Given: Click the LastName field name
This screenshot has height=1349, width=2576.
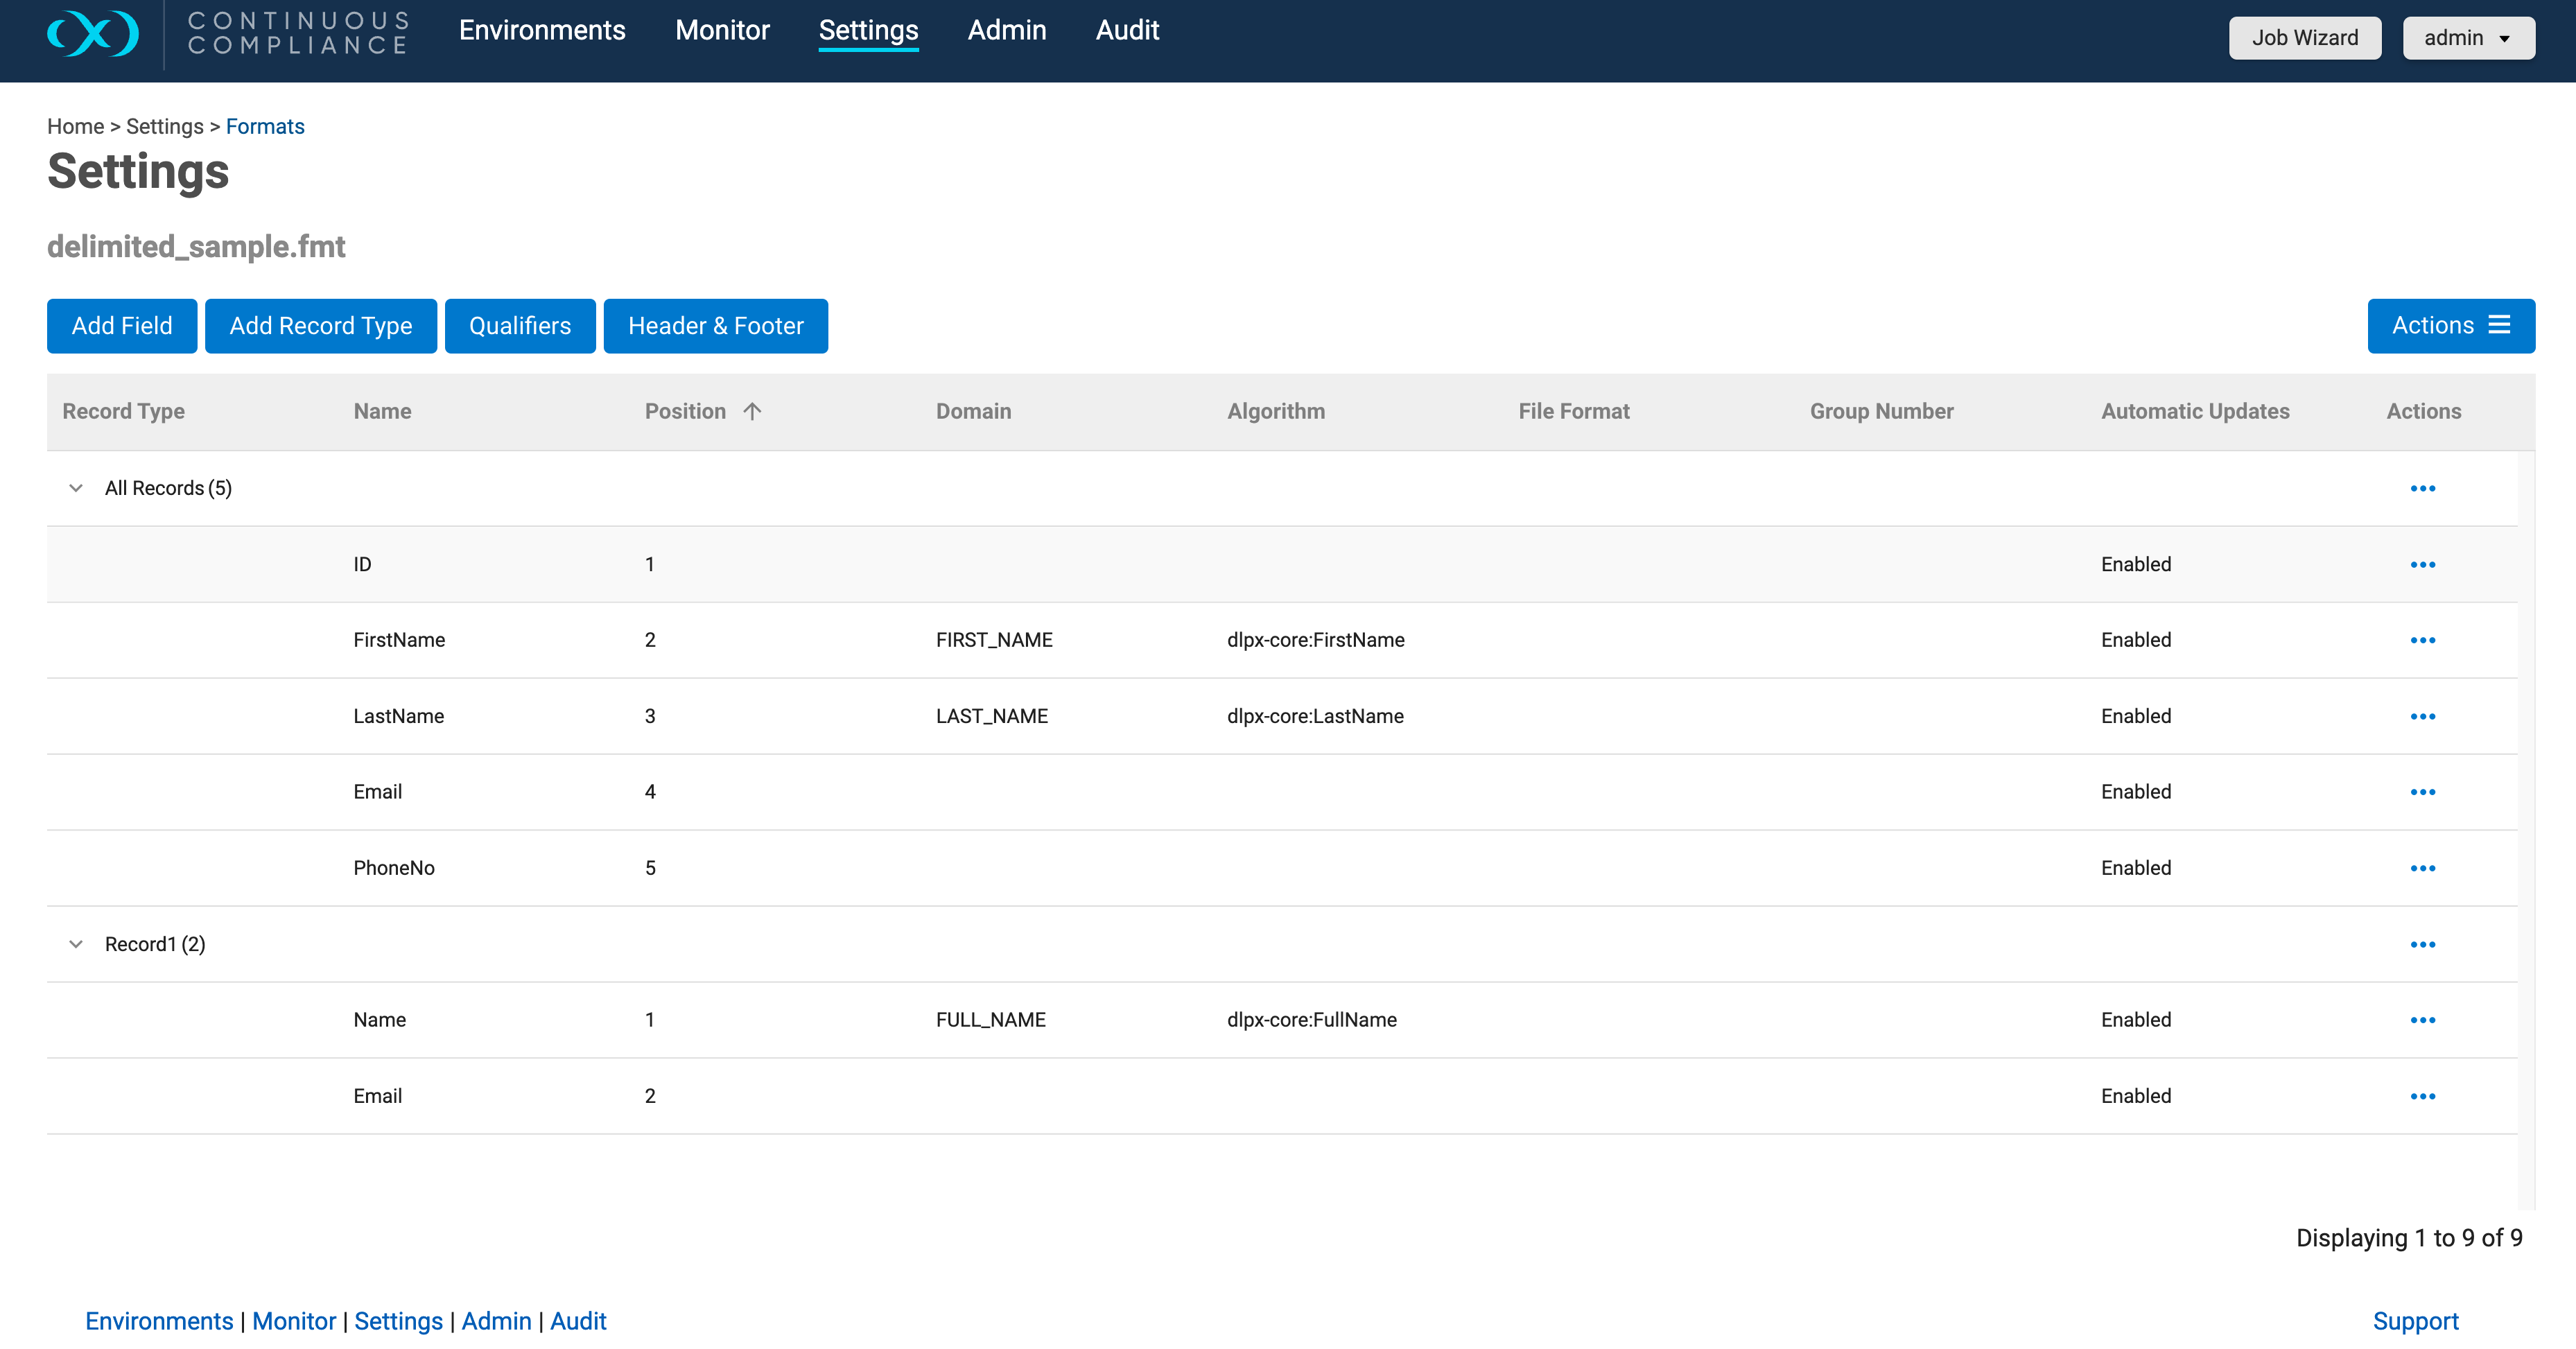Looking at the screenshot, I should point(398,716).
